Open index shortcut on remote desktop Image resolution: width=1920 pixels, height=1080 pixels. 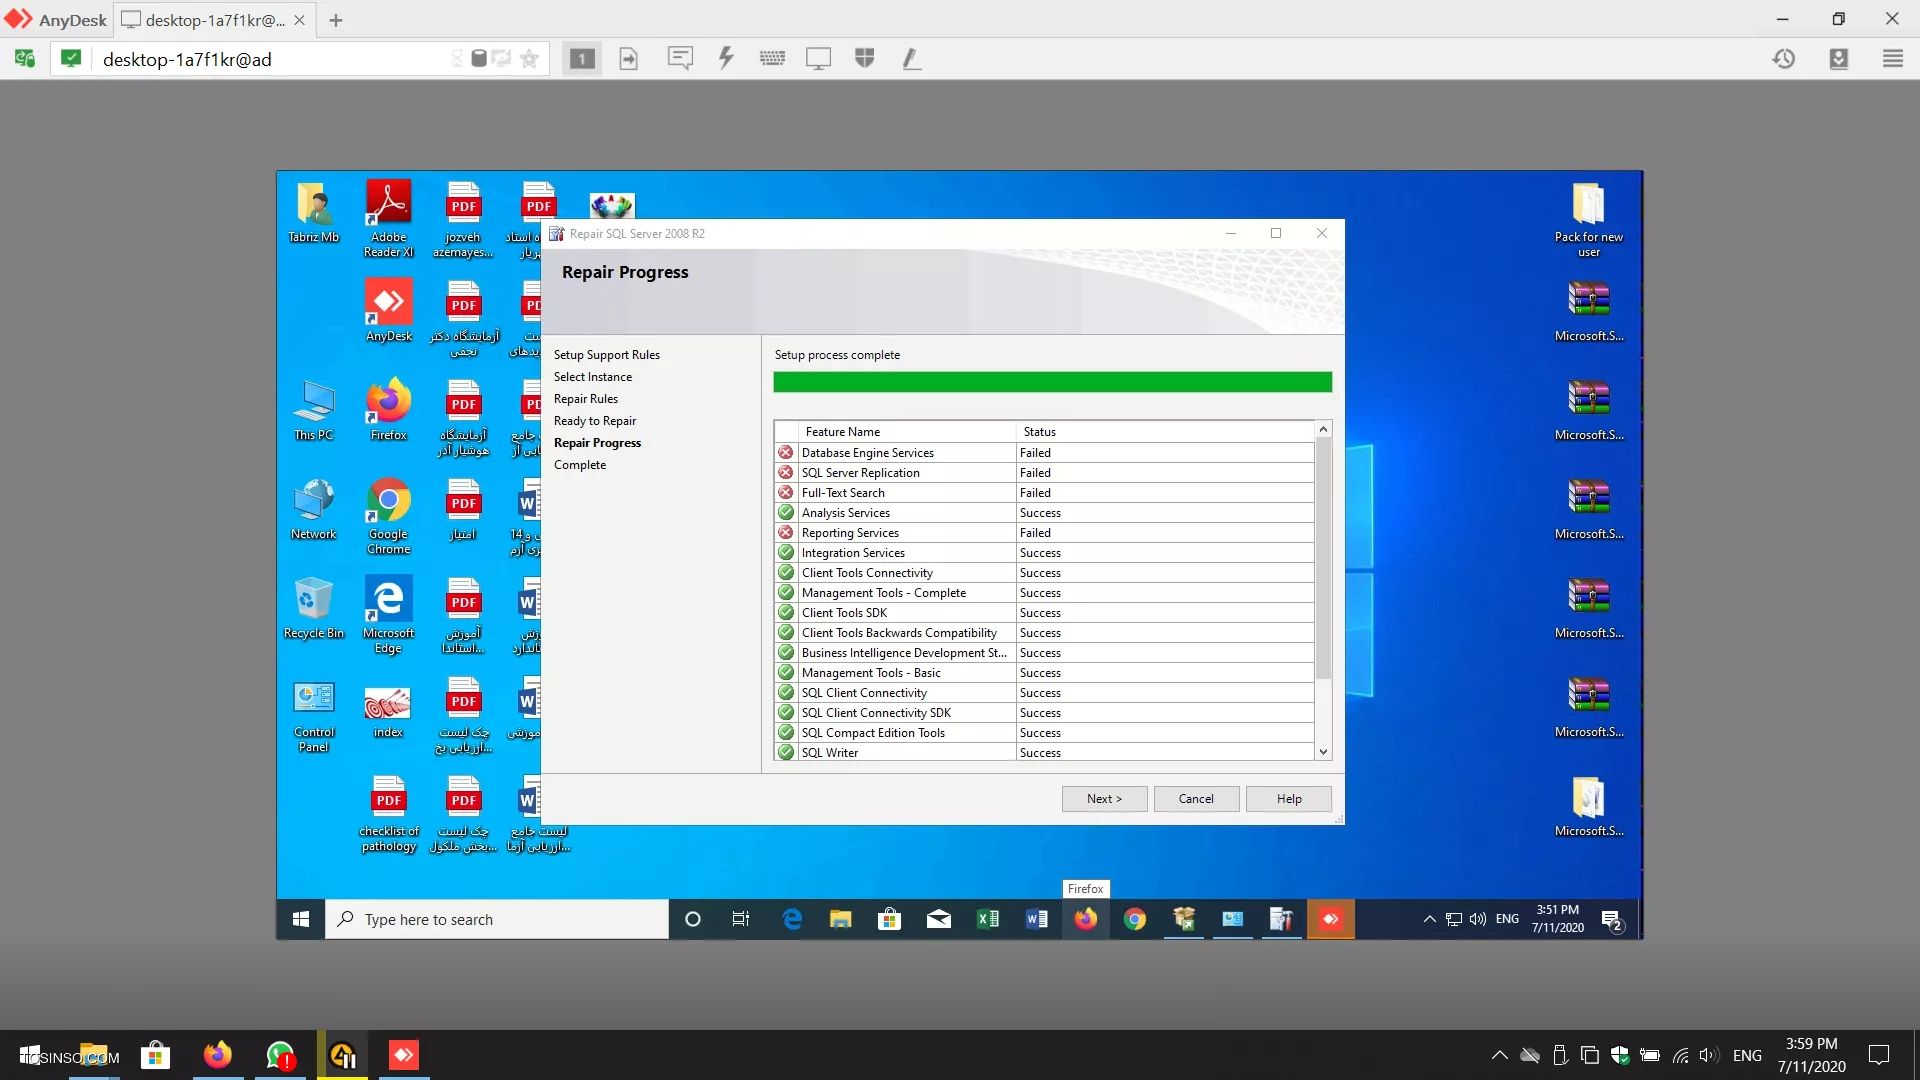coord(388,712)
